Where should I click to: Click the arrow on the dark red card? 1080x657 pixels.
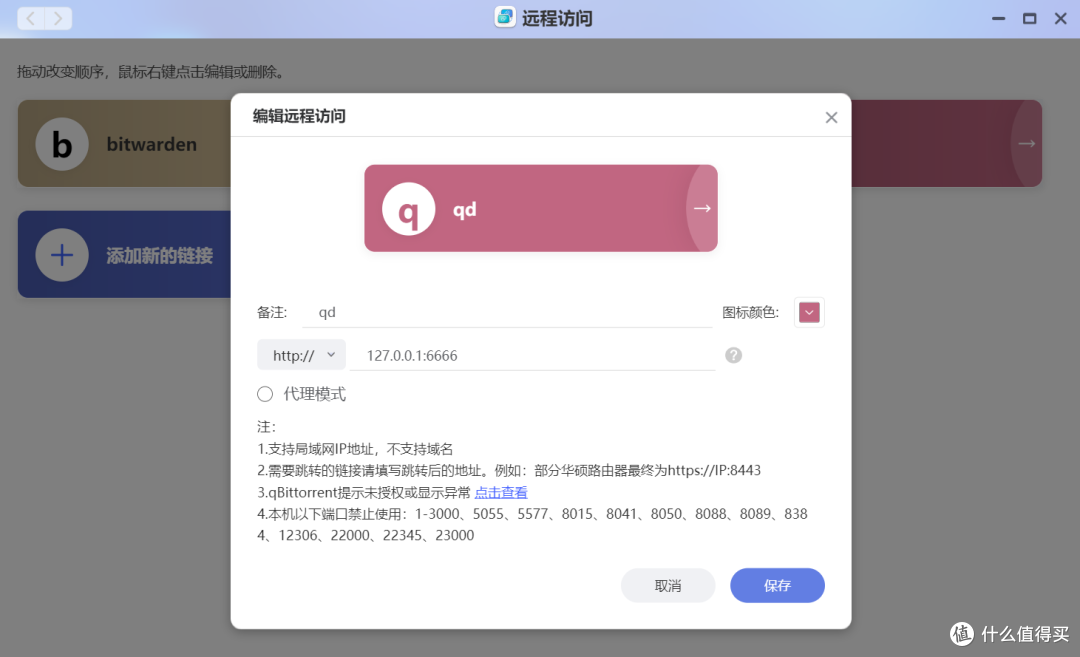point(1027,143)
